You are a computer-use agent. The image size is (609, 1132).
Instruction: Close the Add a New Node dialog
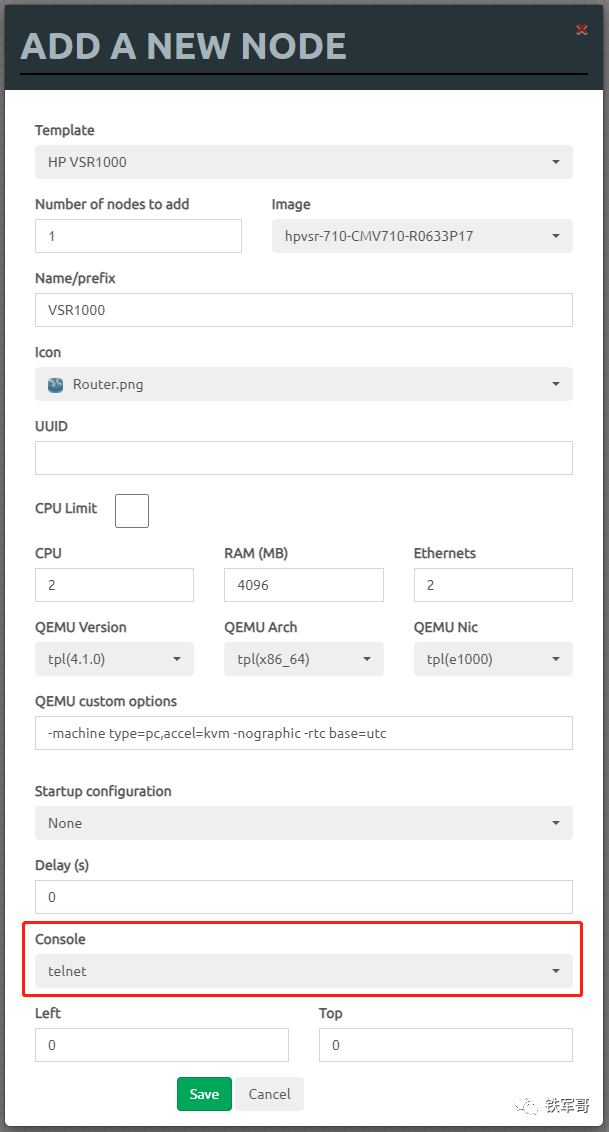tap(582, 30)
